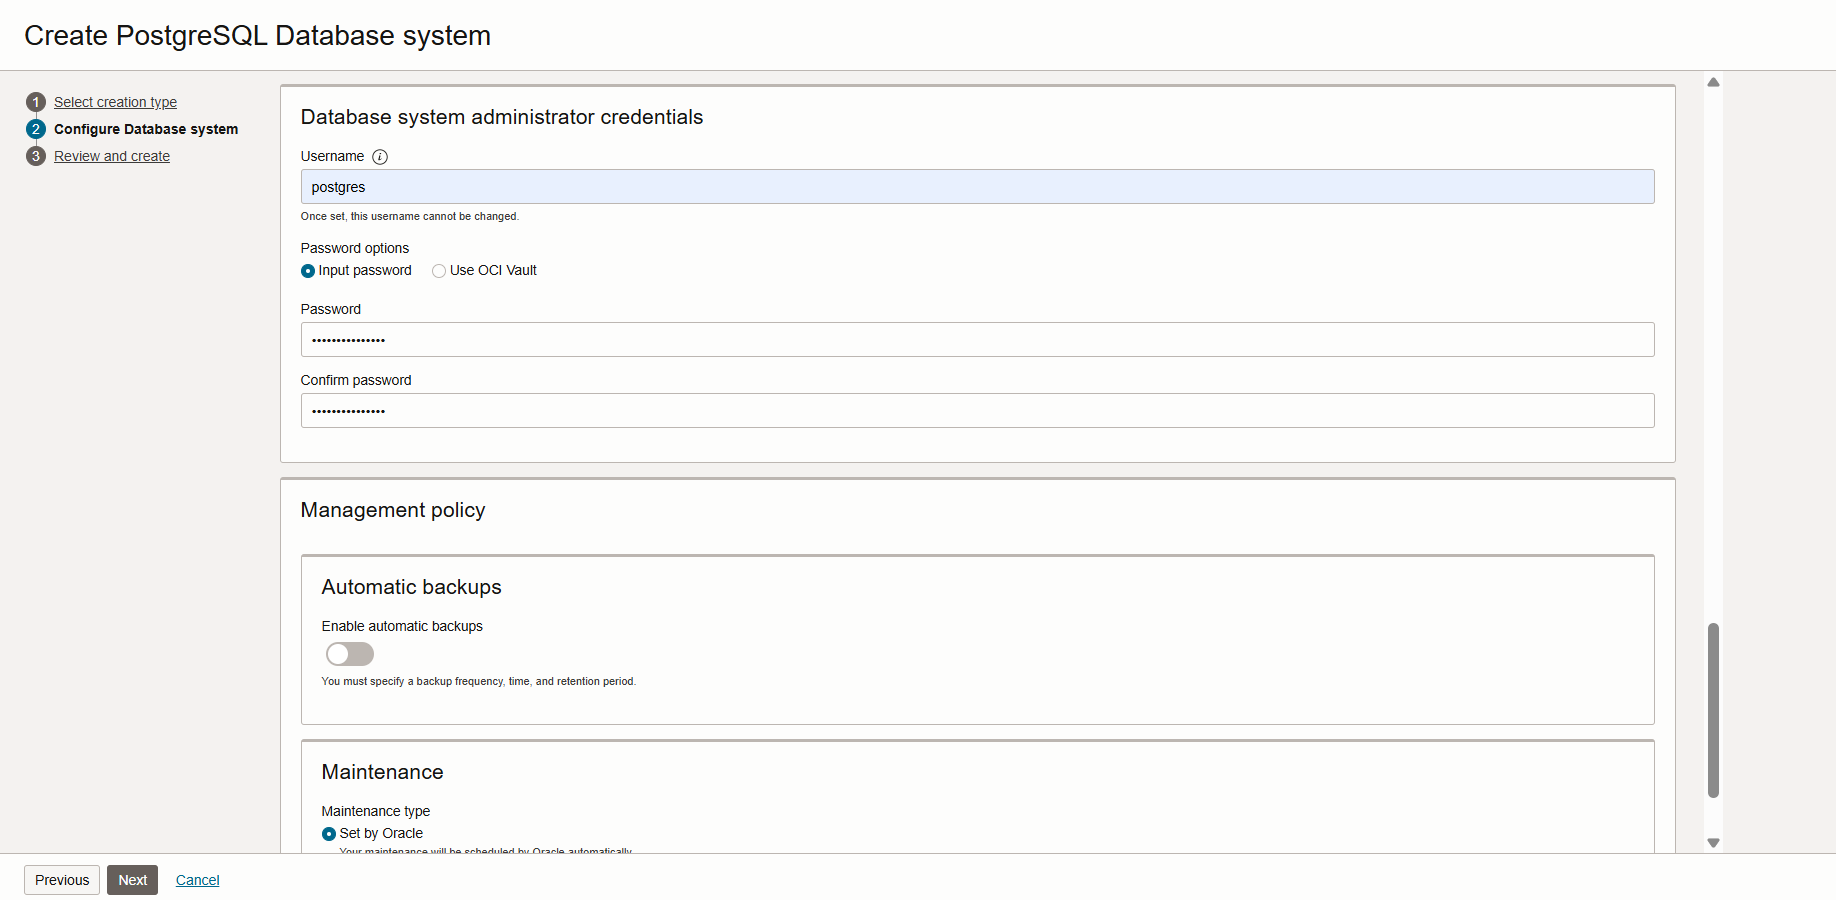Click step 3 circle icon

[x=36, y=156]
